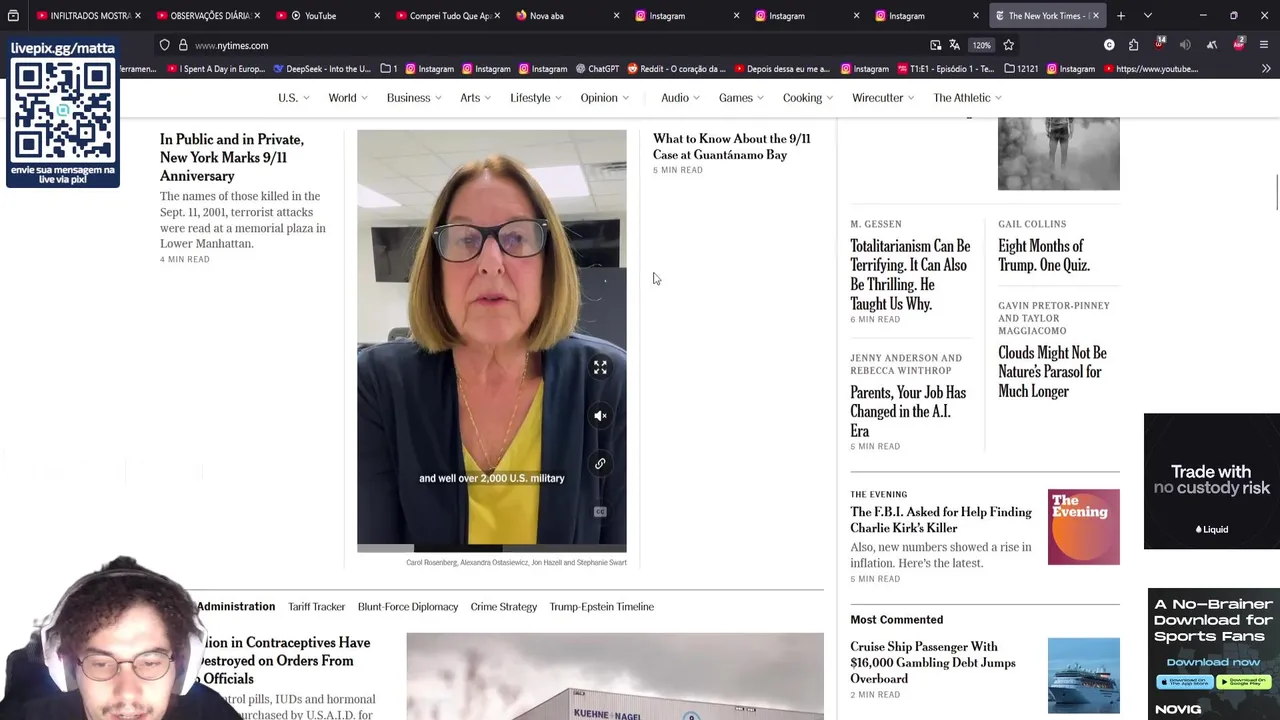Image resolution: width=1280 pixels, height=720 pixels.
Task: List all tabs using the tab bar chevron
Action: 1147,16
